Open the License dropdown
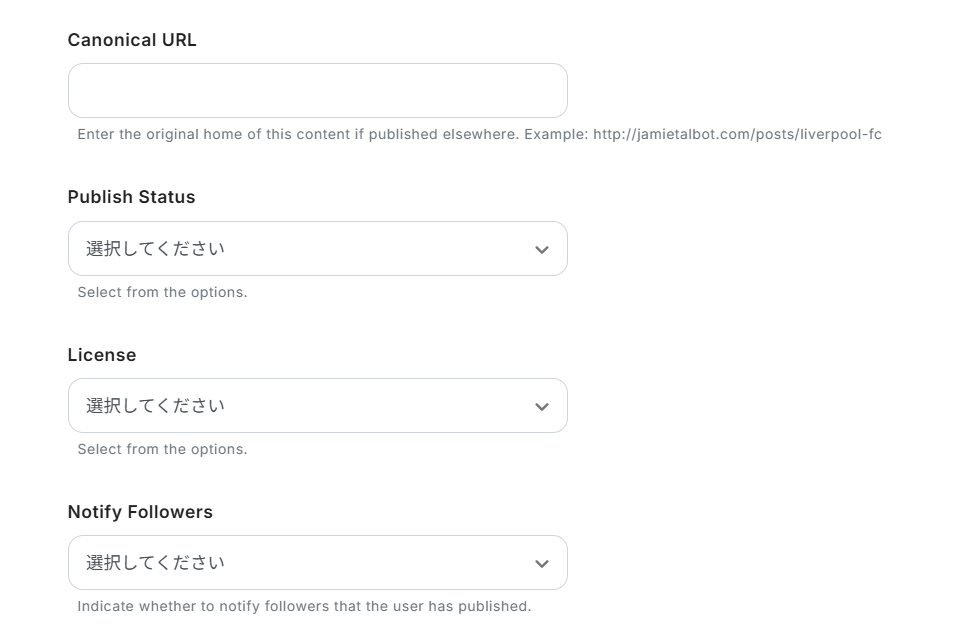This screenshot has width=965, height=644. click(x=317, y=406)
